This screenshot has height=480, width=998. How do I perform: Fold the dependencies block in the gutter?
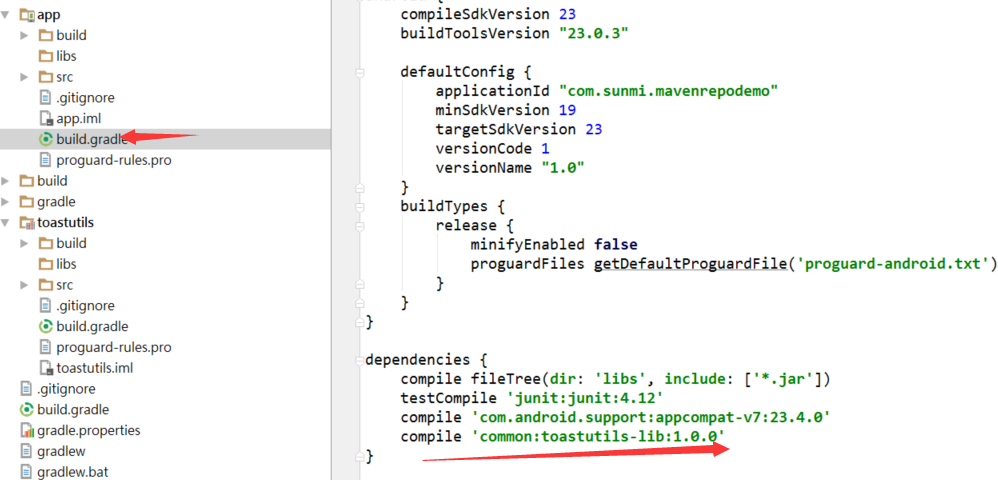pos(360,361)
